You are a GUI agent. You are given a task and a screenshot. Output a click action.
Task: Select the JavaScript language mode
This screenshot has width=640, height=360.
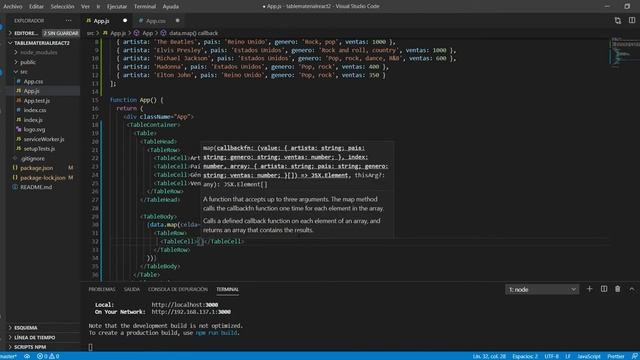pyautogui.click(x=589, y=356)
